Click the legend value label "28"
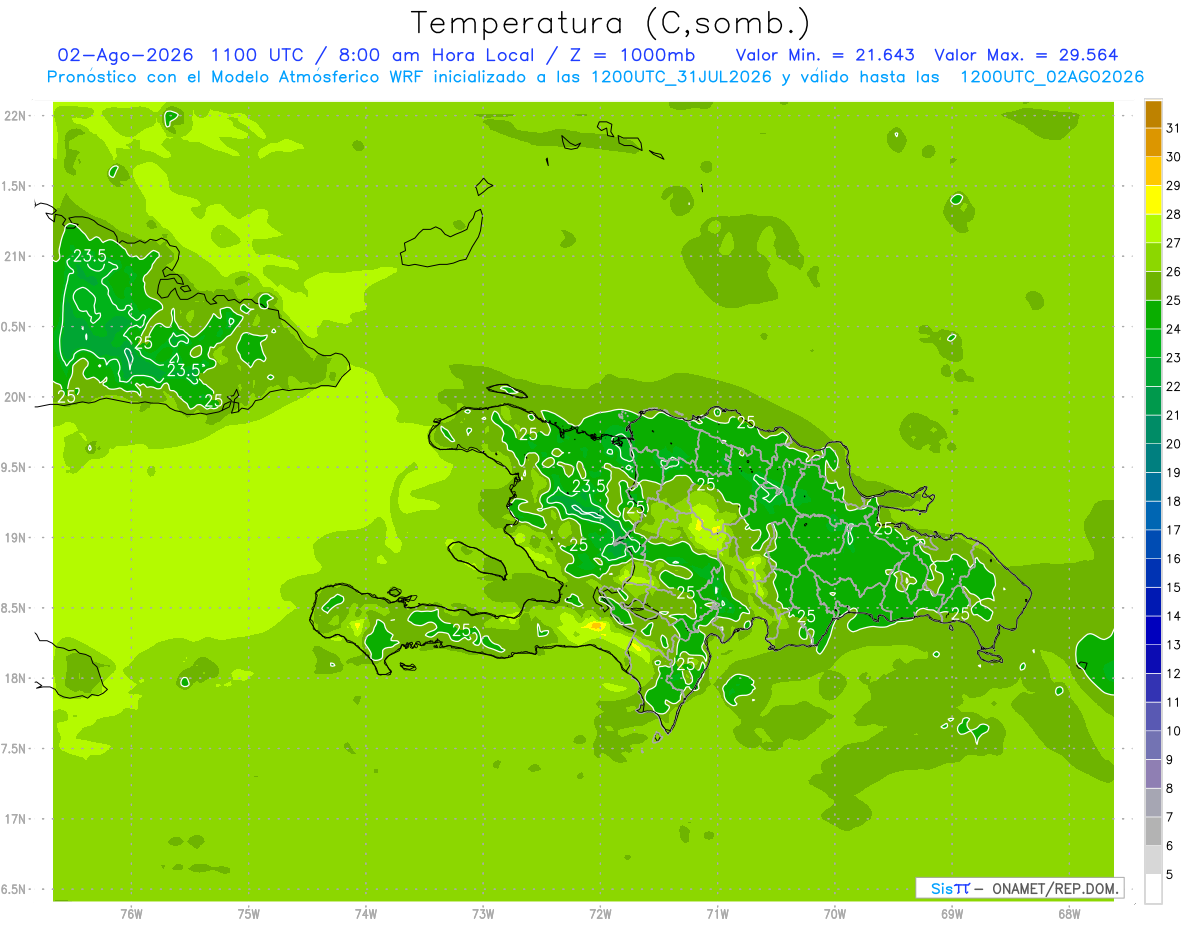 pos(1174,214)
